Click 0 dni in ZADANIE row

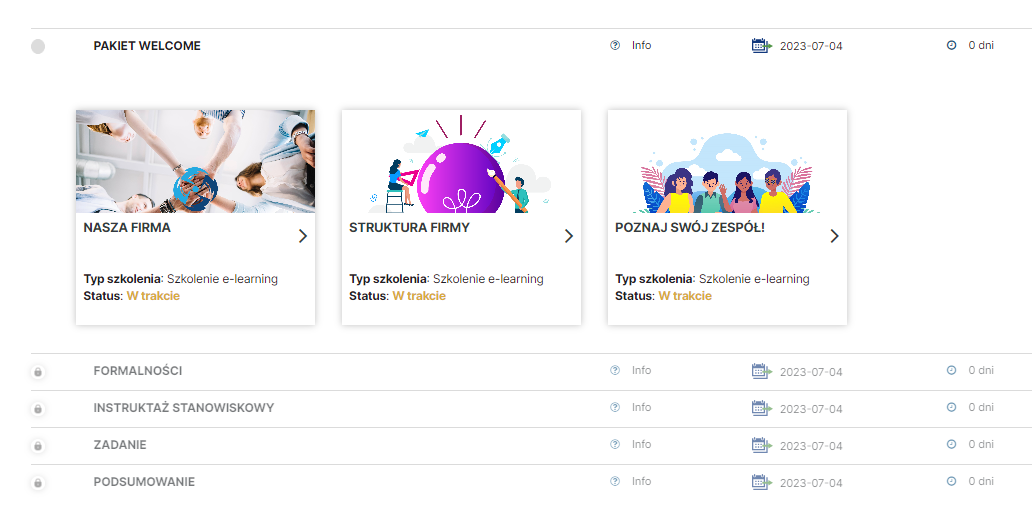click(x=981, y=444)
